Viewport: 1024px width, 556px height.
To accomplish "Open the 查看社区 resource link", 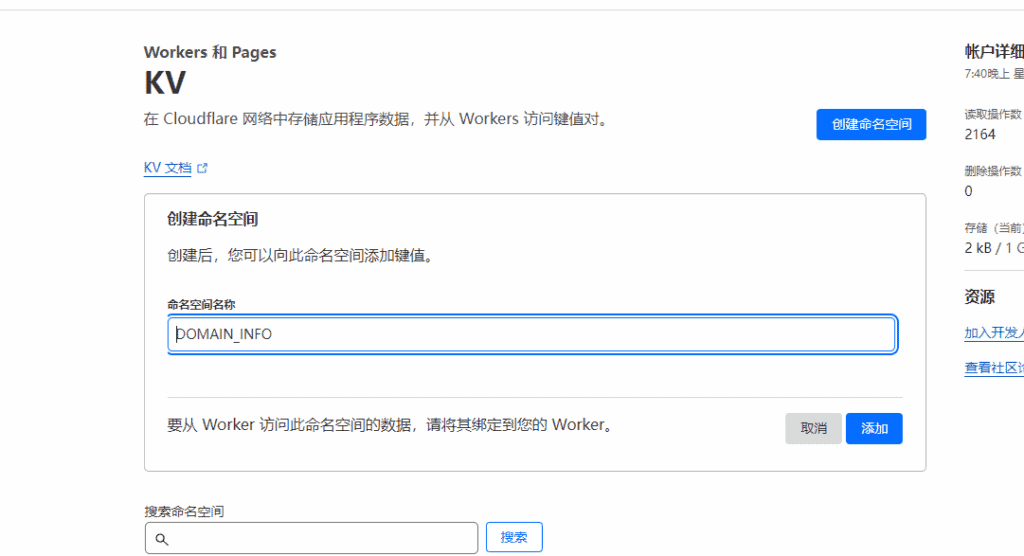I will (x=994, y=368).
